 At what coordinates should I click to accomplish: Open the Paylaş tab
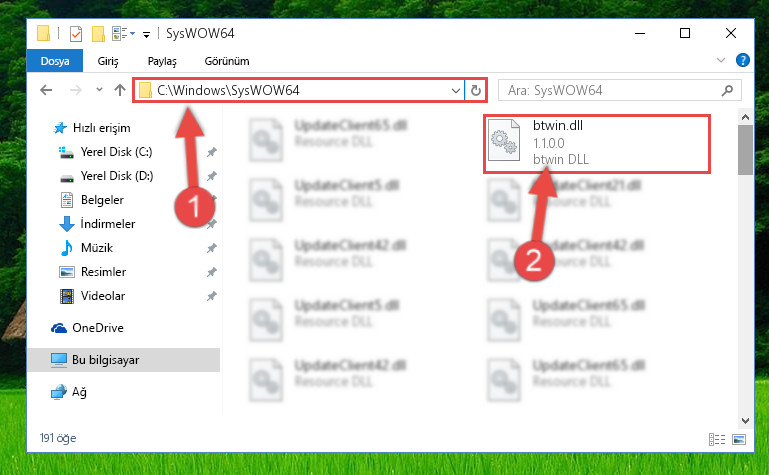[162, 61]
